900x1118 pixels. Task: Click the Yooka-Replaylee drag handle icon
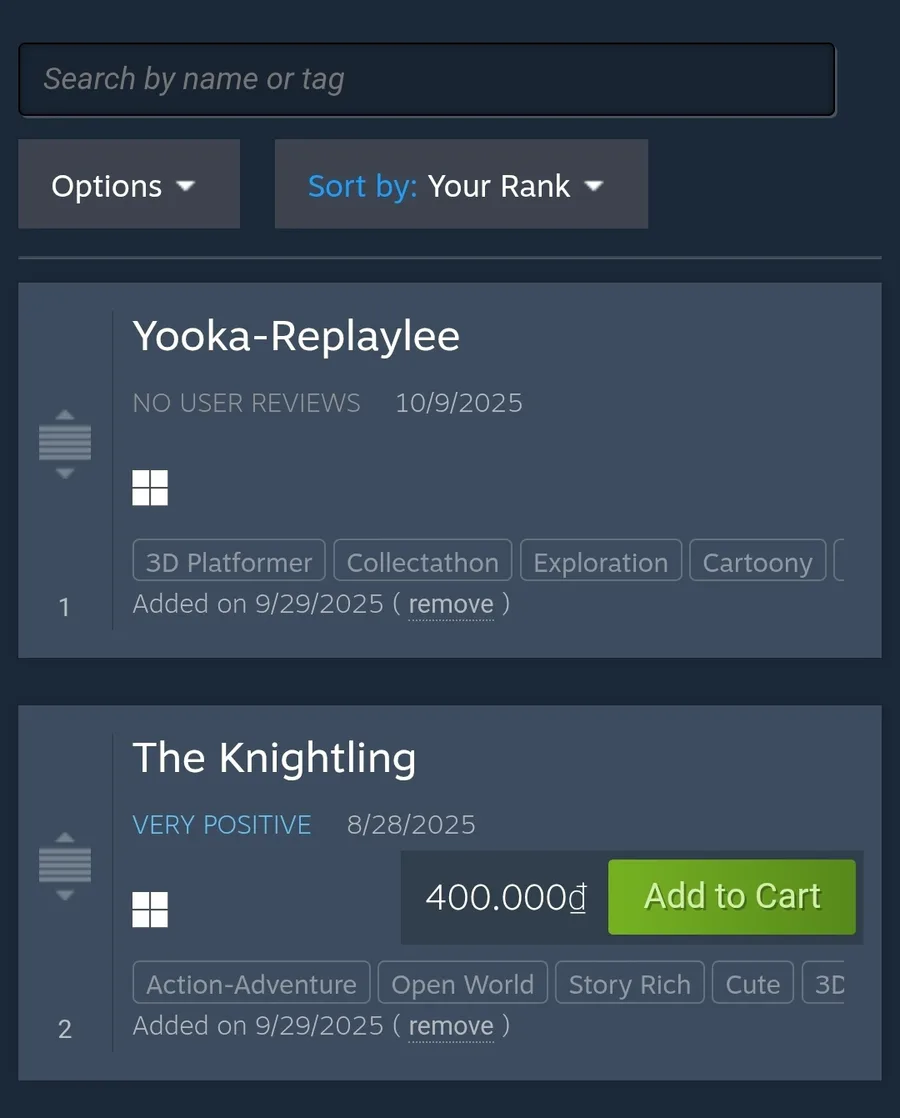(x=65, y=443)
